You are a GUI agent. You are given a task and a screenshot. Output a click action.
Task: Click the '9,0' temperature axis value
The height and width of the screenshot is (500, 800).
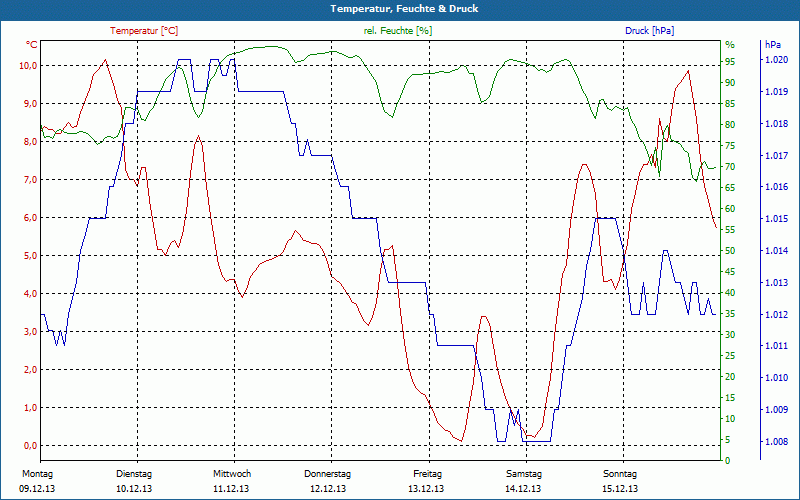click(30, 104)
